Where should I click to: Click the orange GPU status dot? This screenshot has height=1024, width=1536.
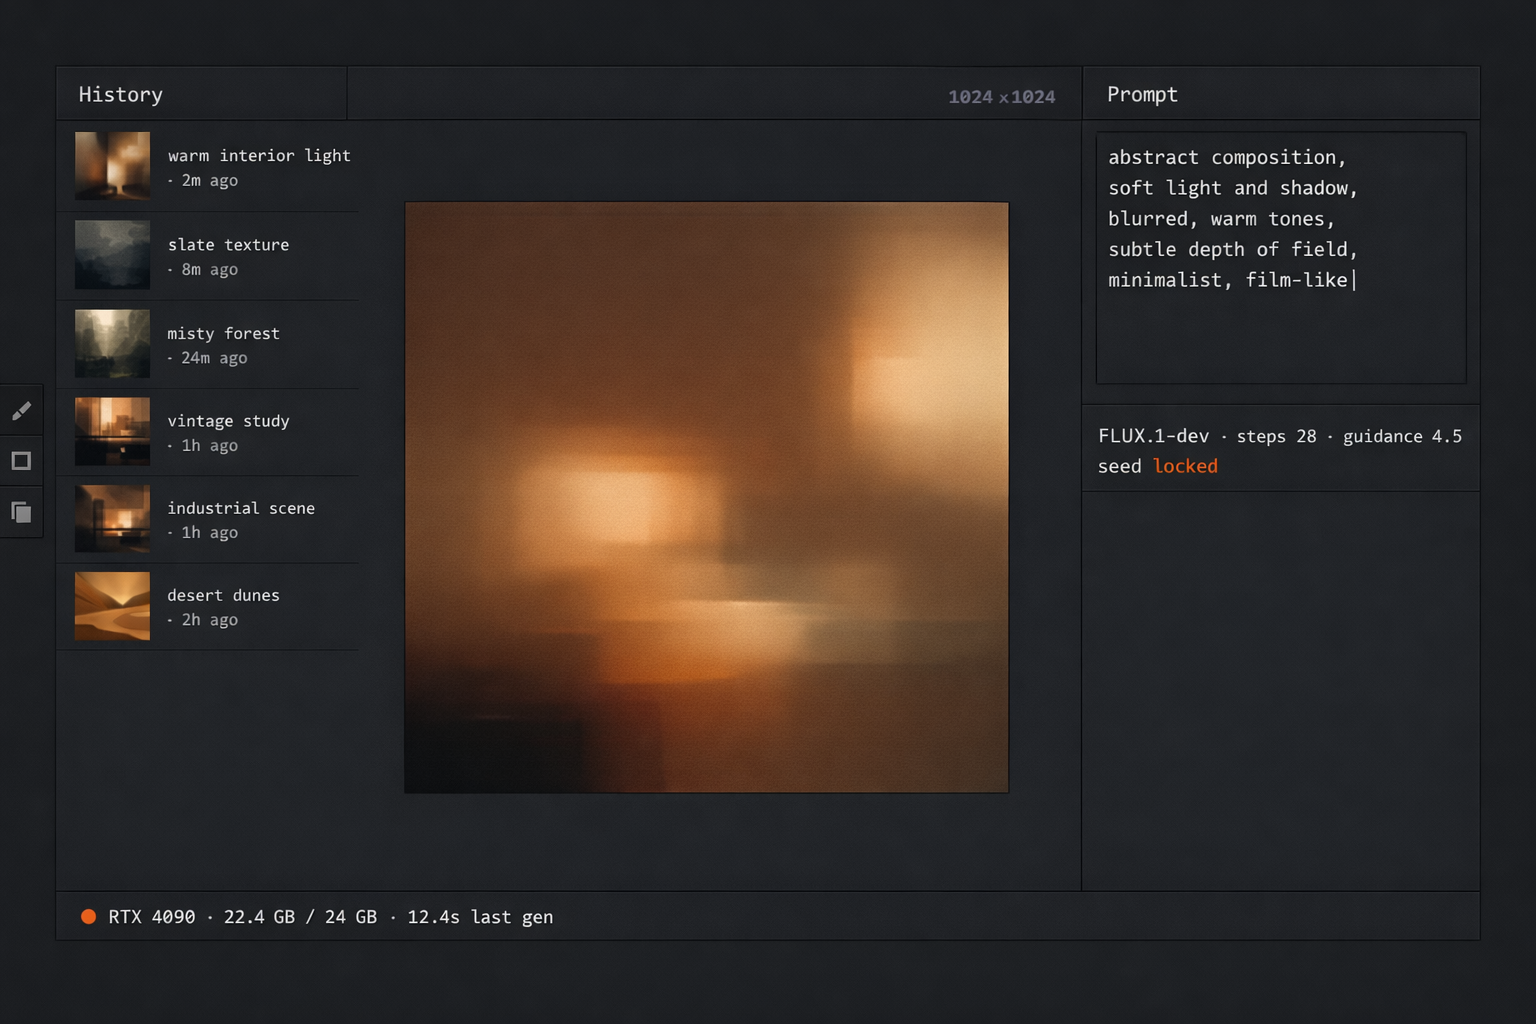88,917
